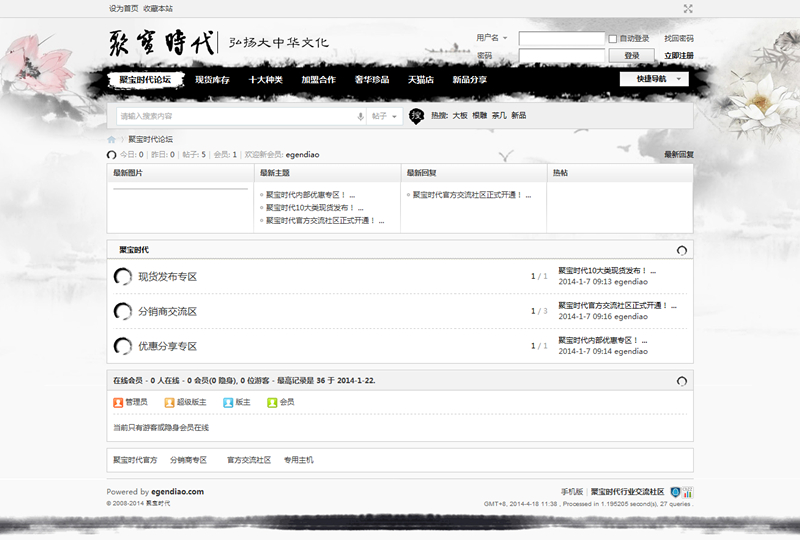This screenshot has width=800, height=540.
Task: Expand the 帖子 search type dropdown
Action: click(x=385, y=116)
